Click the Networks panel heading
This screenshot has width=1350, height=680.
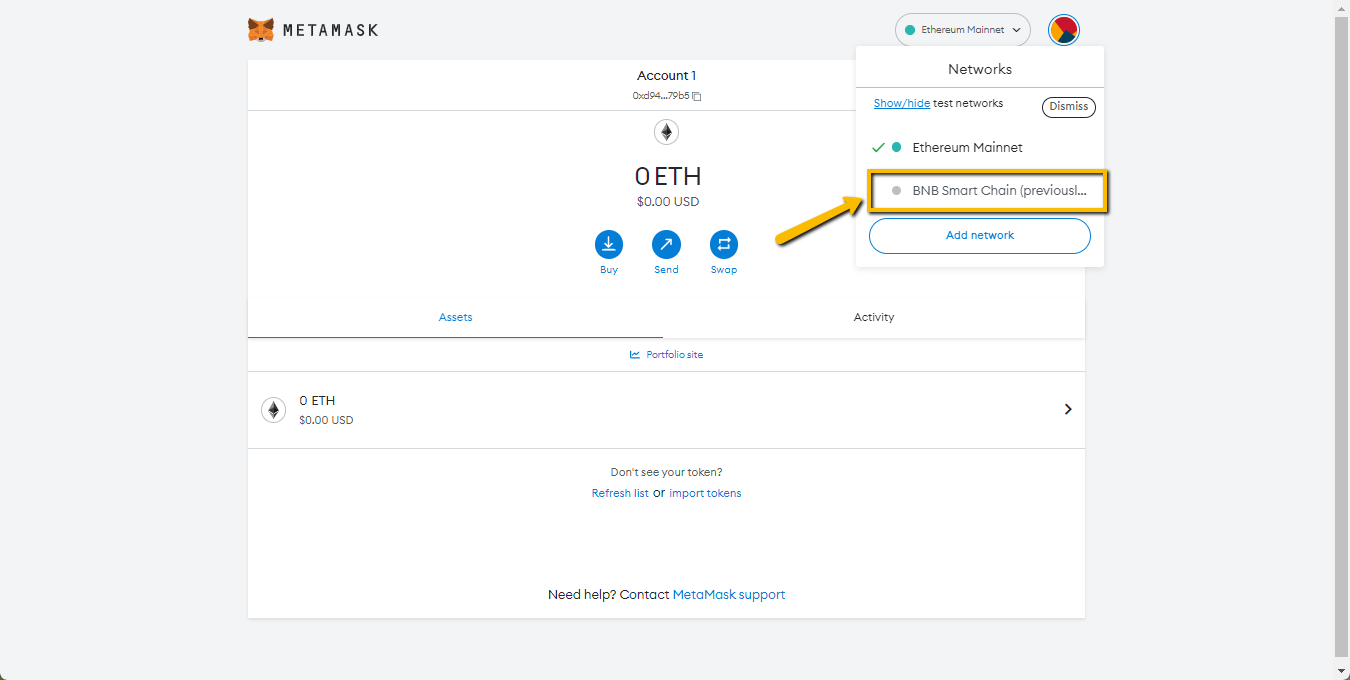[980, 69]
